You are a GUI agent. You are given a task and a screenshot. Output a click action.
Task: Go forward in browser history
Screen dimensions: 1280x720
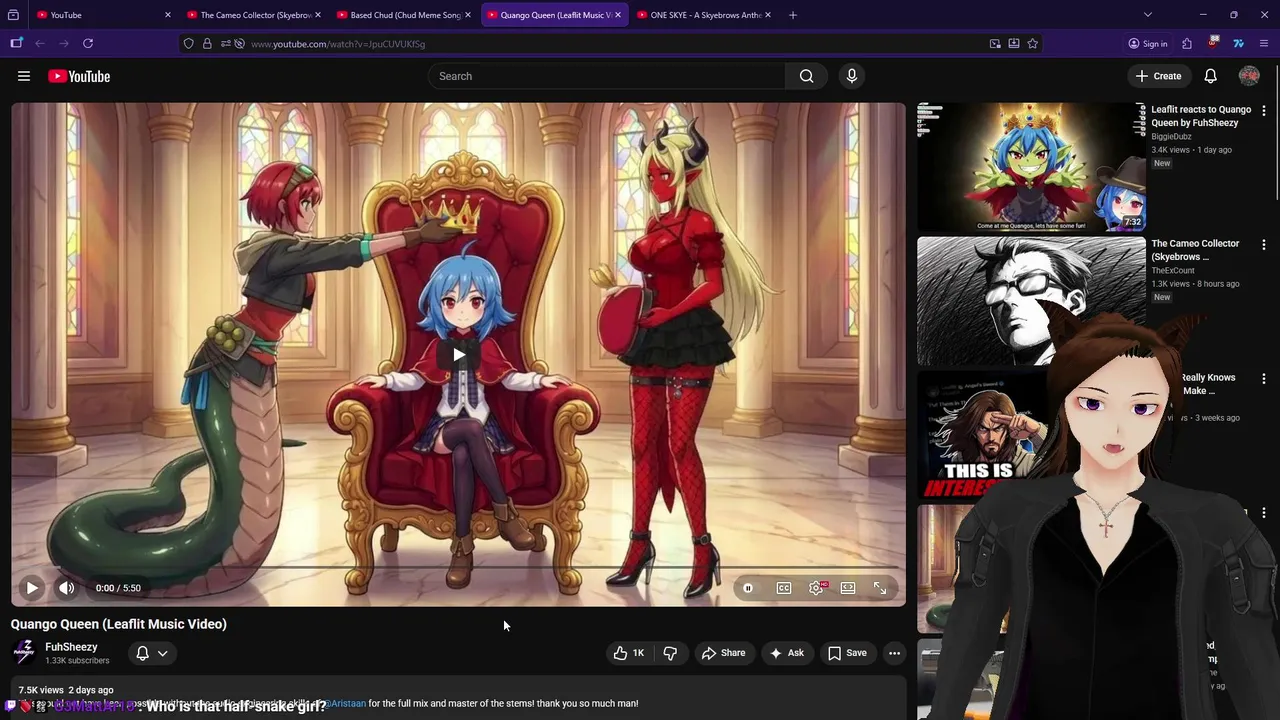pyautogui.click(x=64, y=44)
